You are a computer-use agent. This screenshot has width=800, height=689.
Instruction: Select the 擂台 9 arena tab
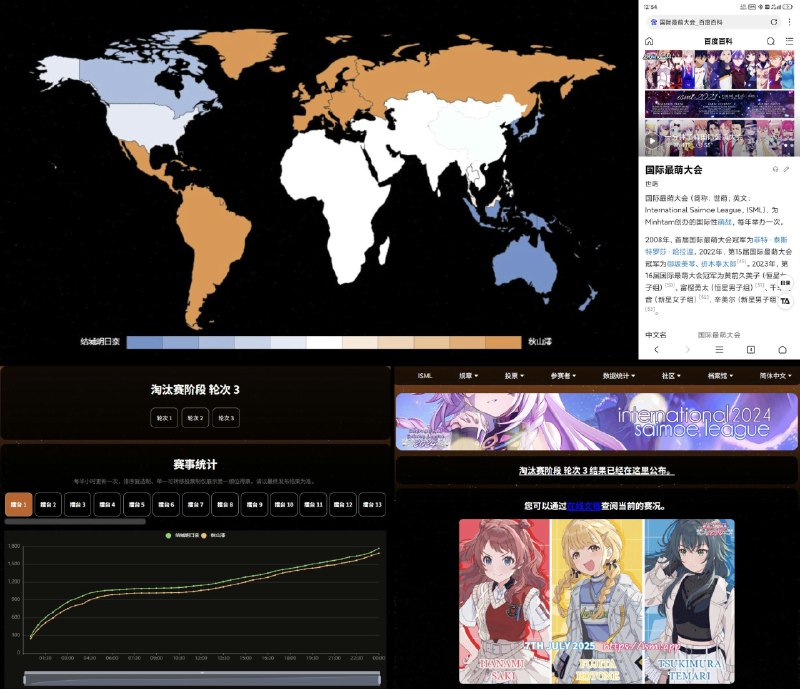click(x=254, y=505)
